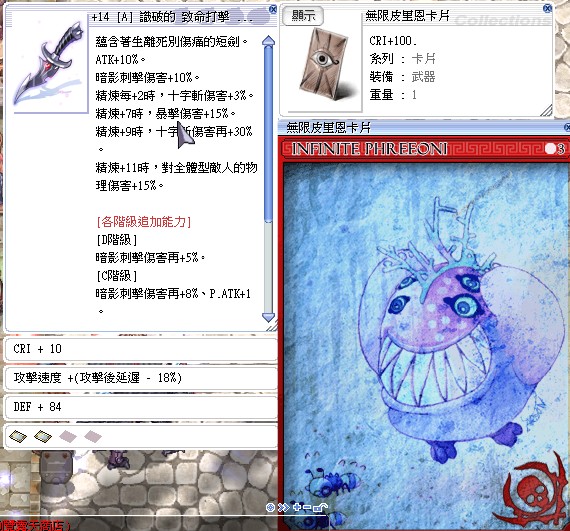Click the dagger weapon item image
This screenshot has height=531, width=570.
[49, 64]
